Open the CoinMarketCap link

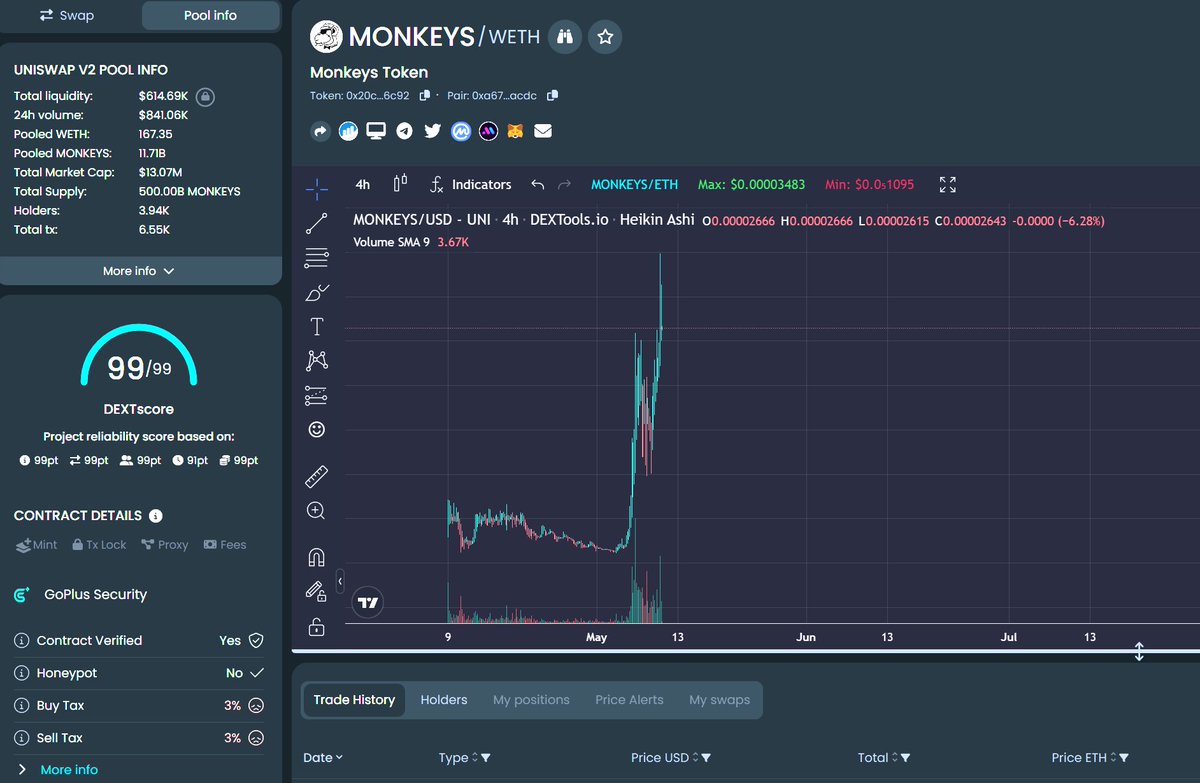(x=460, y=131)
